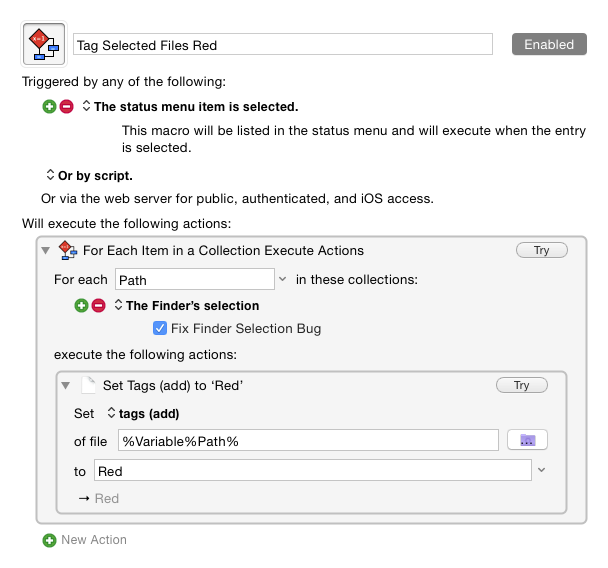Collapse the Set Tags action
Image resolution: width=608 pixels, height=568 pixels.
pyautogui.click(x=66, y=385)
